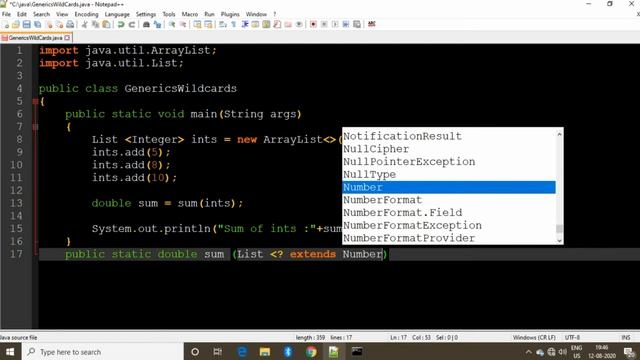The height and width of the screenshot is (360, 640).
Task: Save the current file via toolbar
Action: [27, 24]
